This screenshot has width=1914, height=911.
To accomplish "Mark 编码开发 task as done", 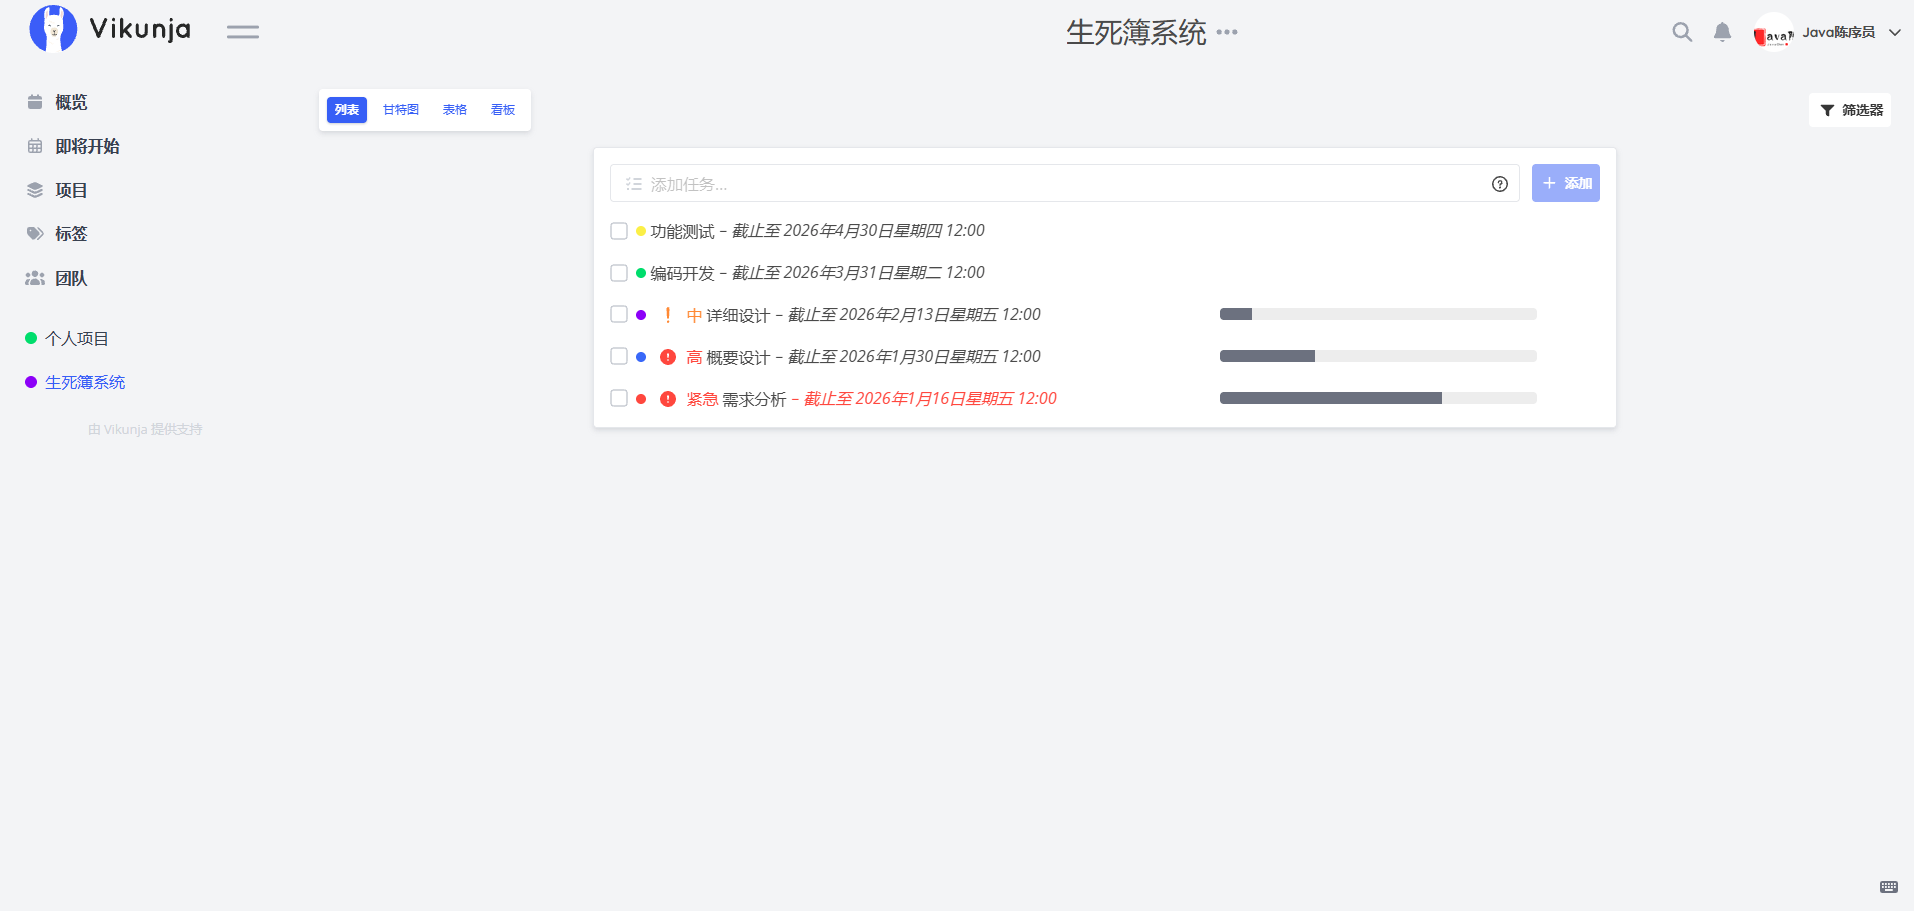I will click(619, 273).
